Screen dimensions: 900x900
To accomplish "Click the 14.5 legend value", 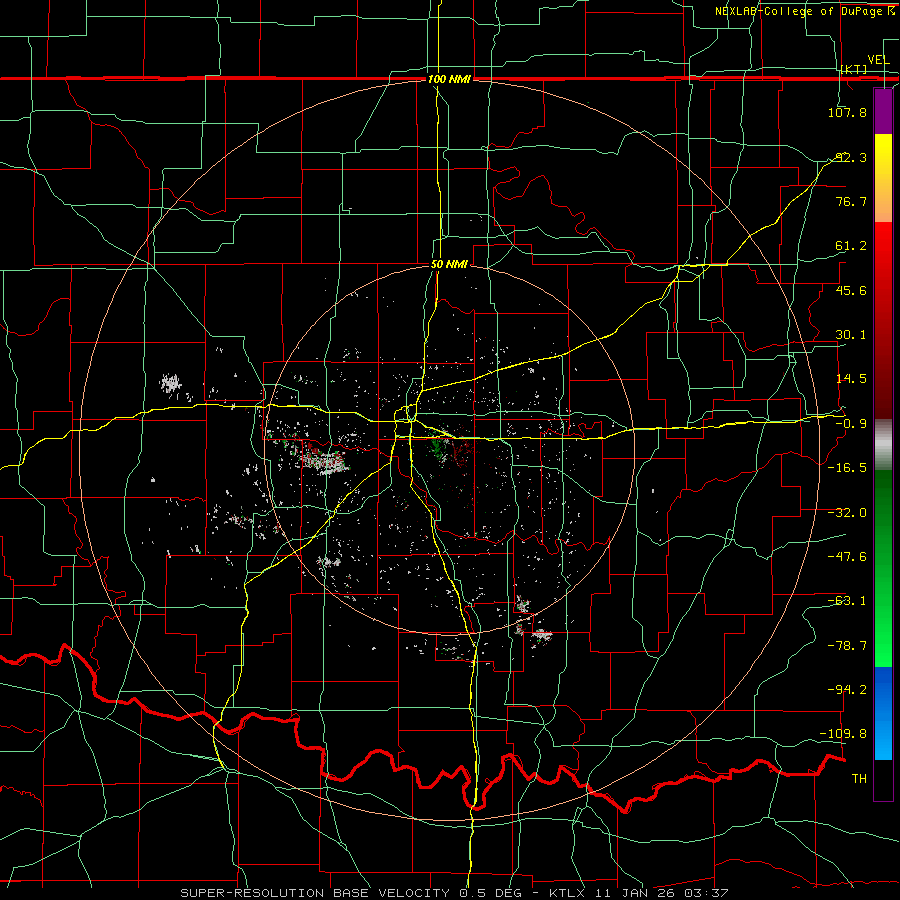I will tap(850, 379).
